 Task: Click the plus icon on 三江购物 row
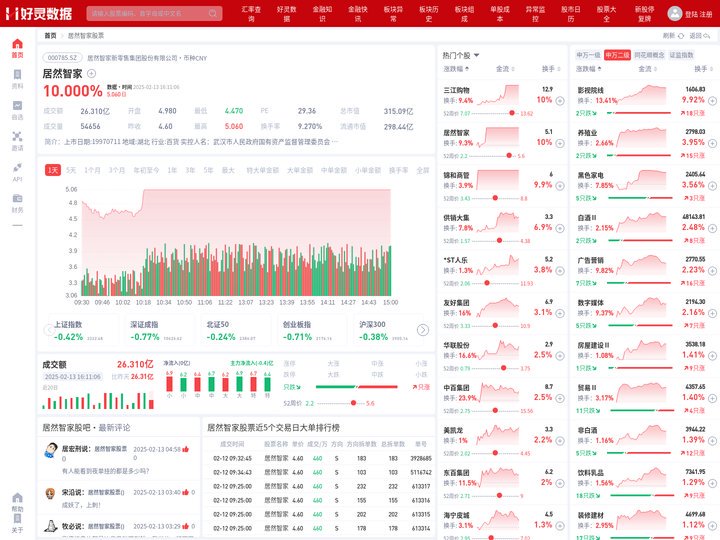point(560,101)
